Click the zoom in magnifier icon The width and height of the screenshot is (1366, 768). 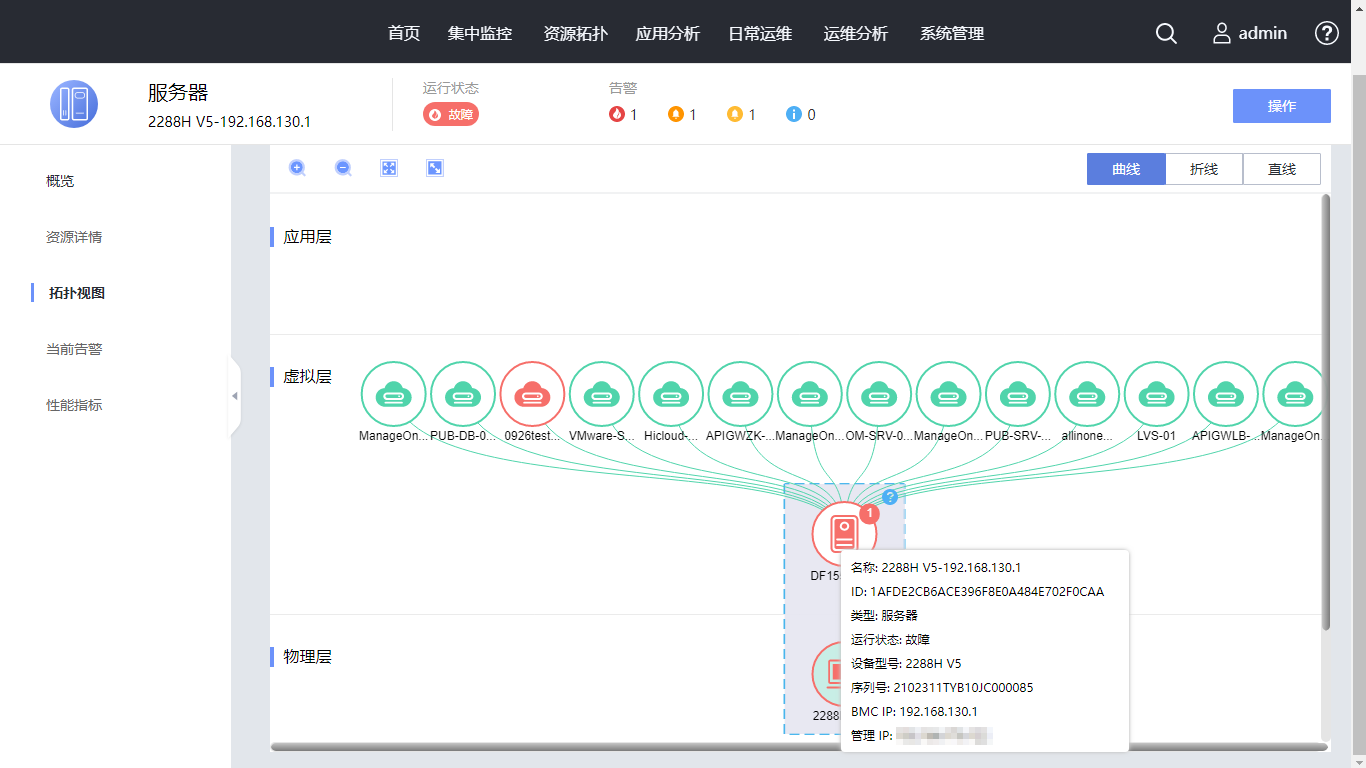[297, 168]
